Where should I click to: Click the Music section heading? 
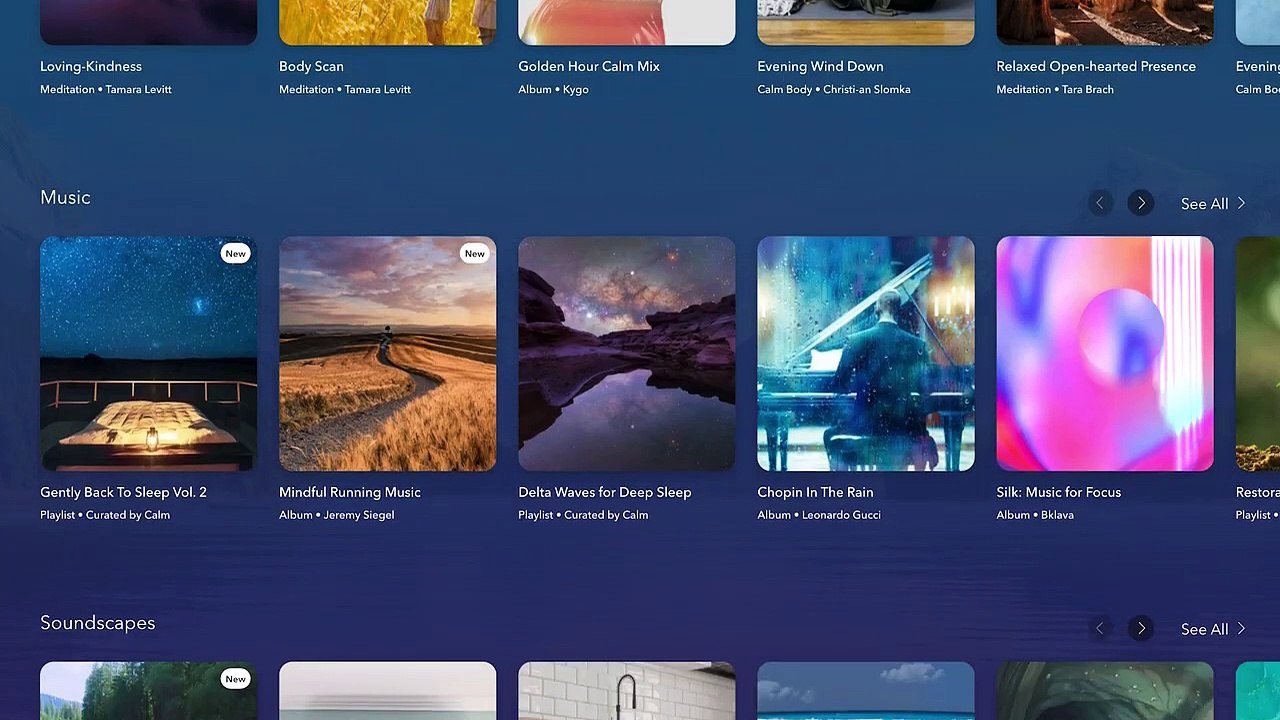tap(65, 197)
